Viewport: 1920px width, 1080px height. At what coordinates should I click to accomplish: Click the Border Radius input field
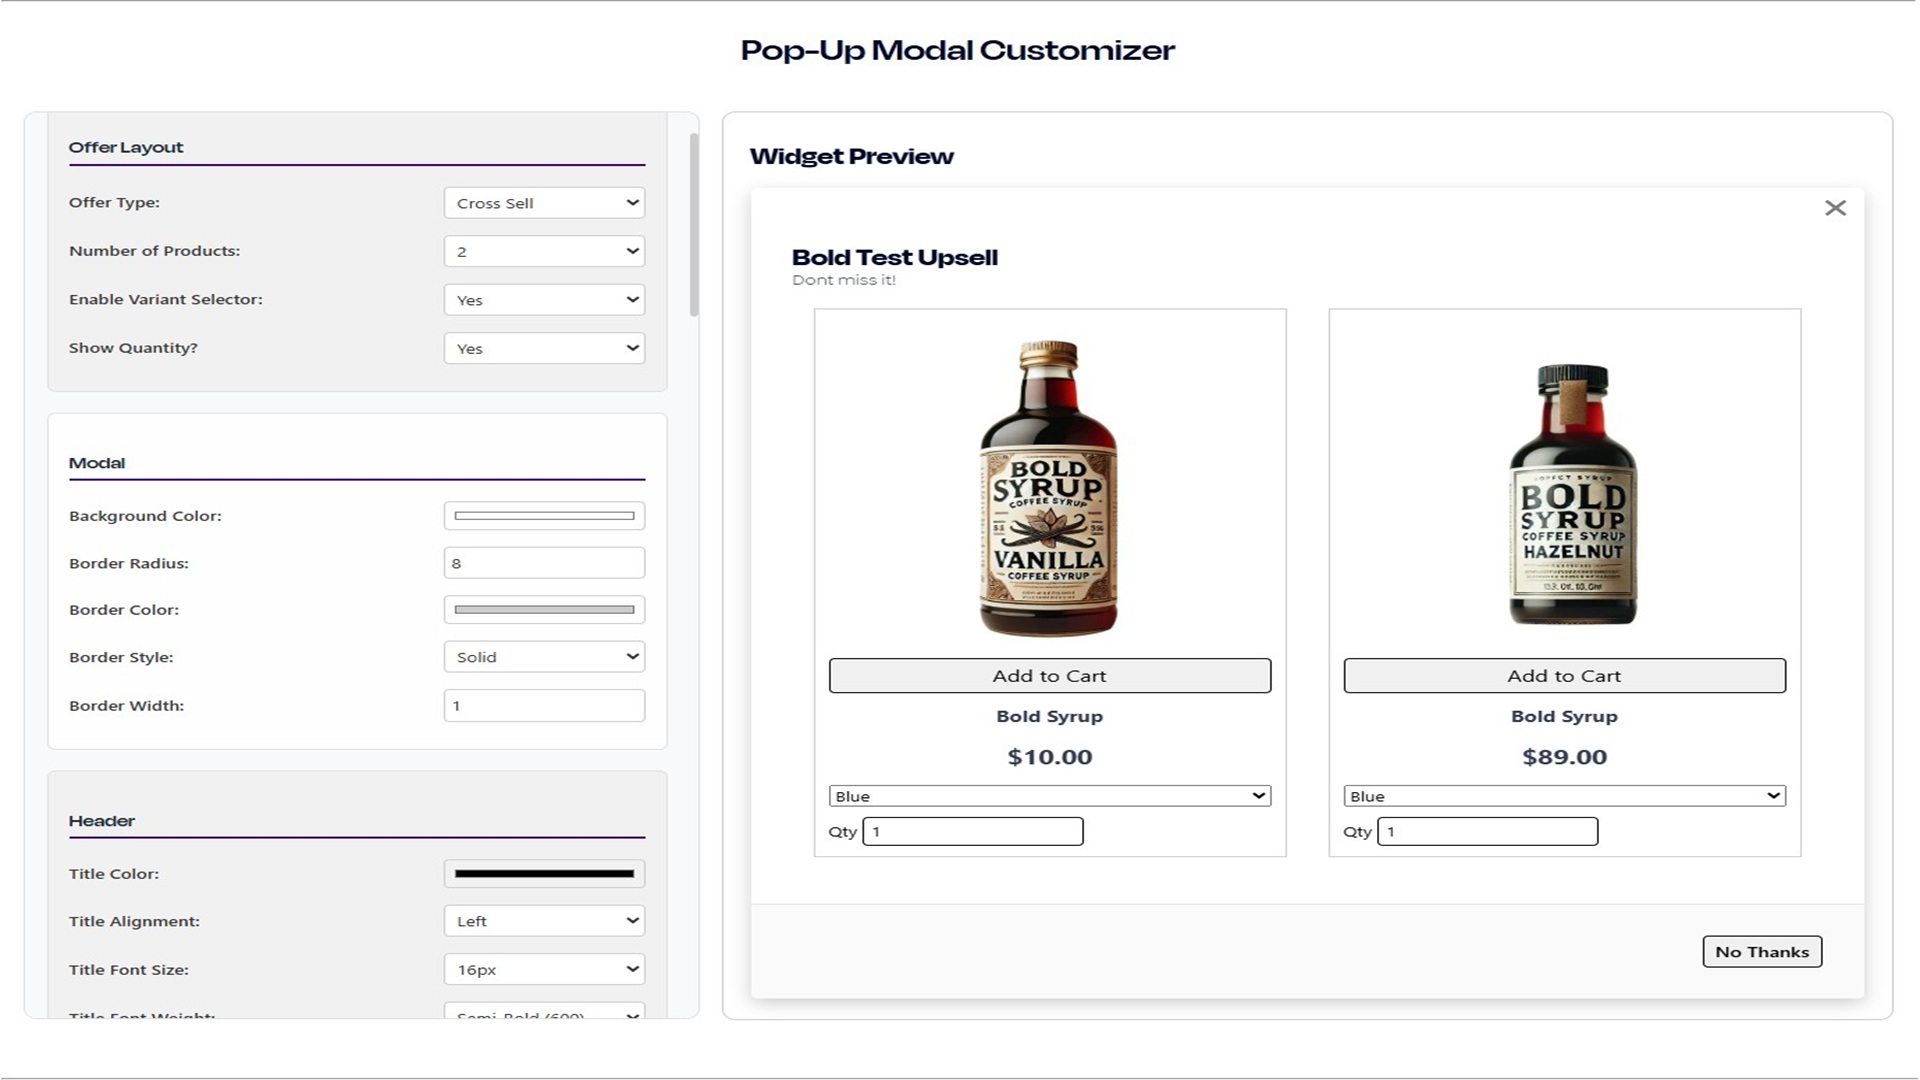544,563
